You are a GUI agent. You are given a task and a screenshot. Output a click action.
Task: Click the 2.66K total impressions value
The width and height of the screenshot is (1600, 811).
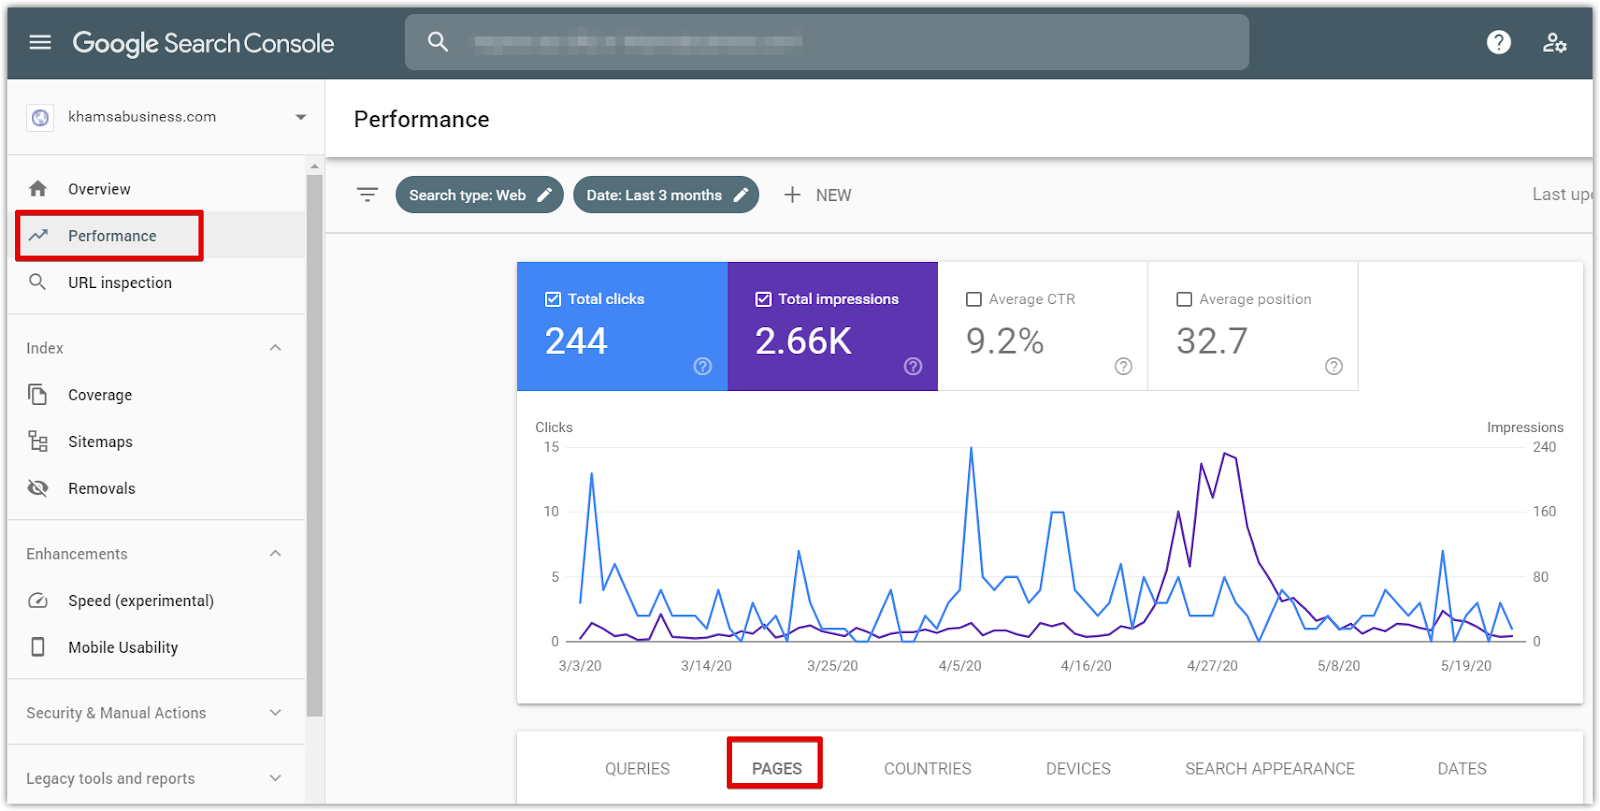803,341
